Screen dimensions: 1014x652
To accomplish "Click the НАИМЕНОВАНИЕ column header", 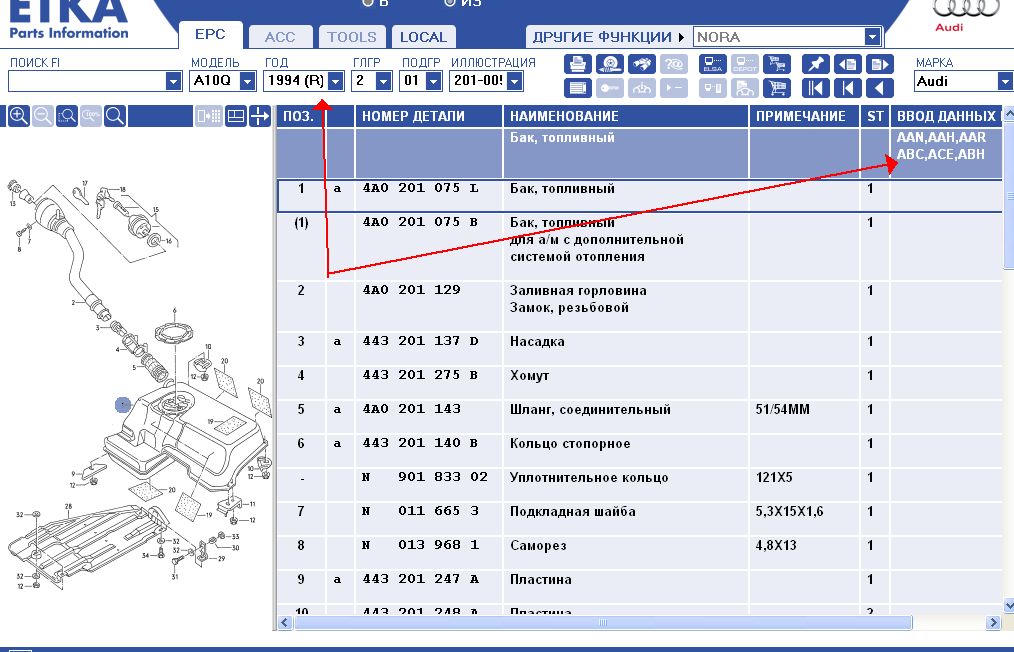I will [625, 116].
